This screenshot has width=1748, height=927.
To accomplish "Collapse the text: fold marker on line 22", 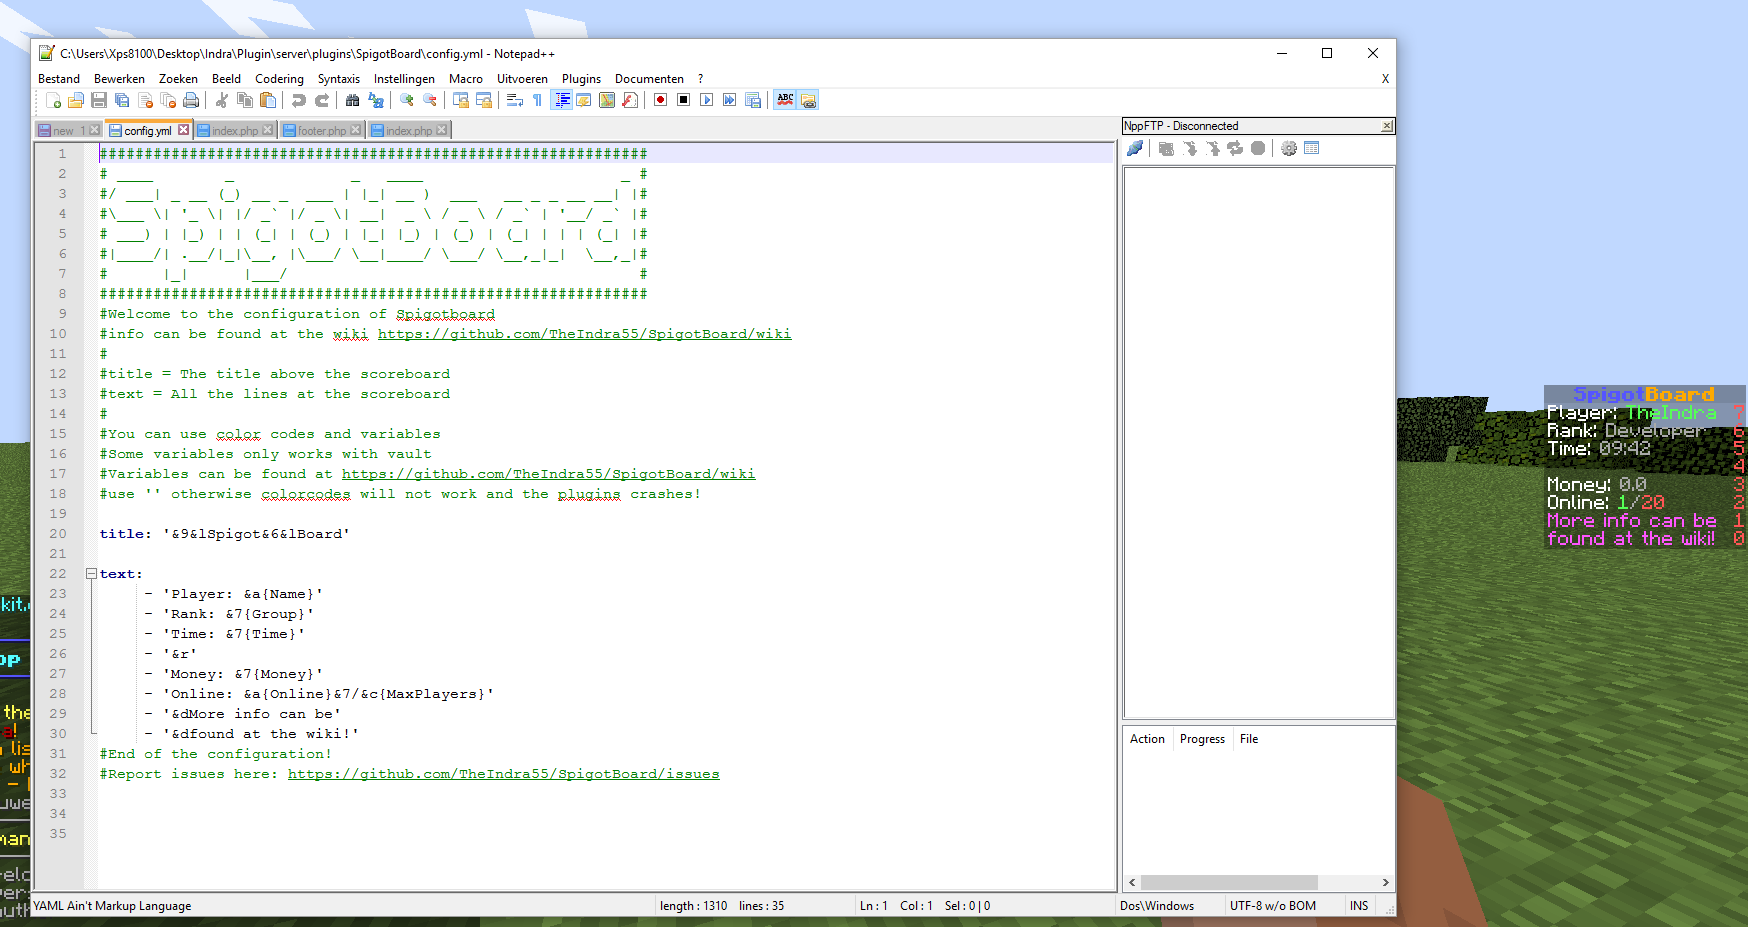I will click(x=91, y=574).
